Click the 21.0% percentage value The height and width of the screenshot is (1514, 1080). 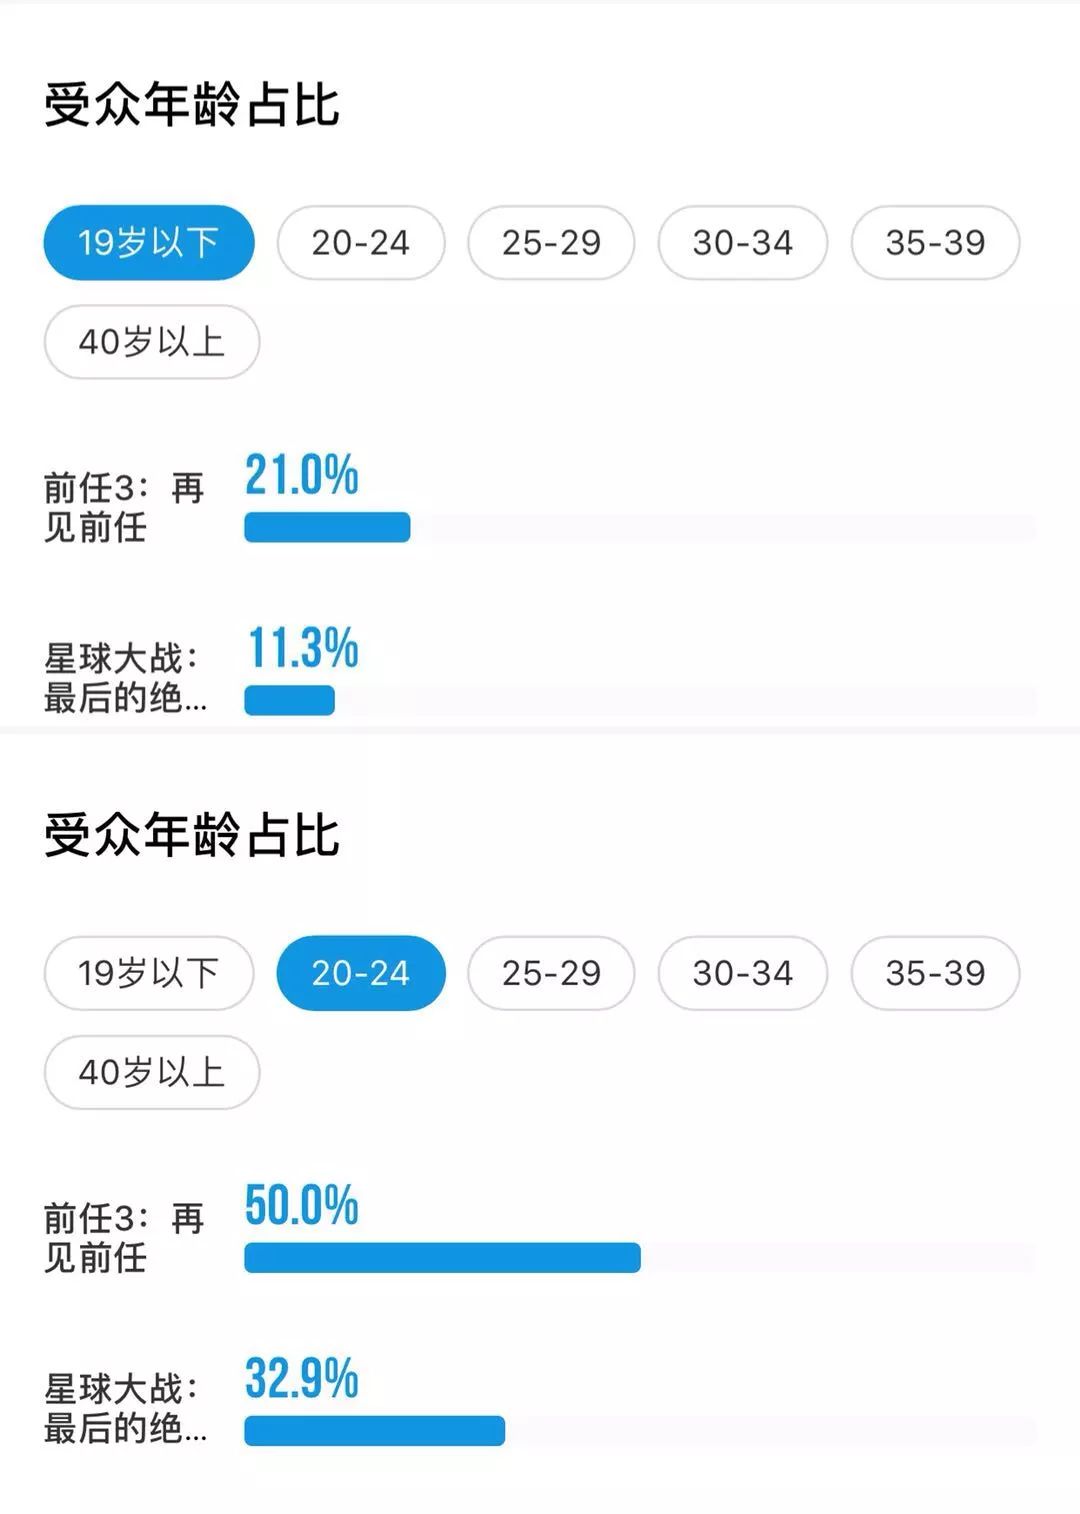click(301, 475)
